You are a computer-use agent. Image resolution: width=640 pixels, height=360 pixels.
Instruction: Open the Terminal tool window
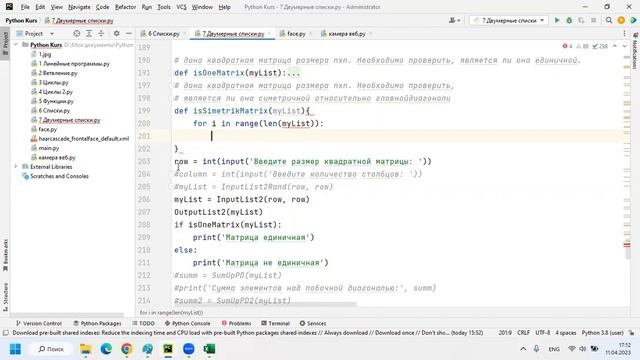coord(275,323)
